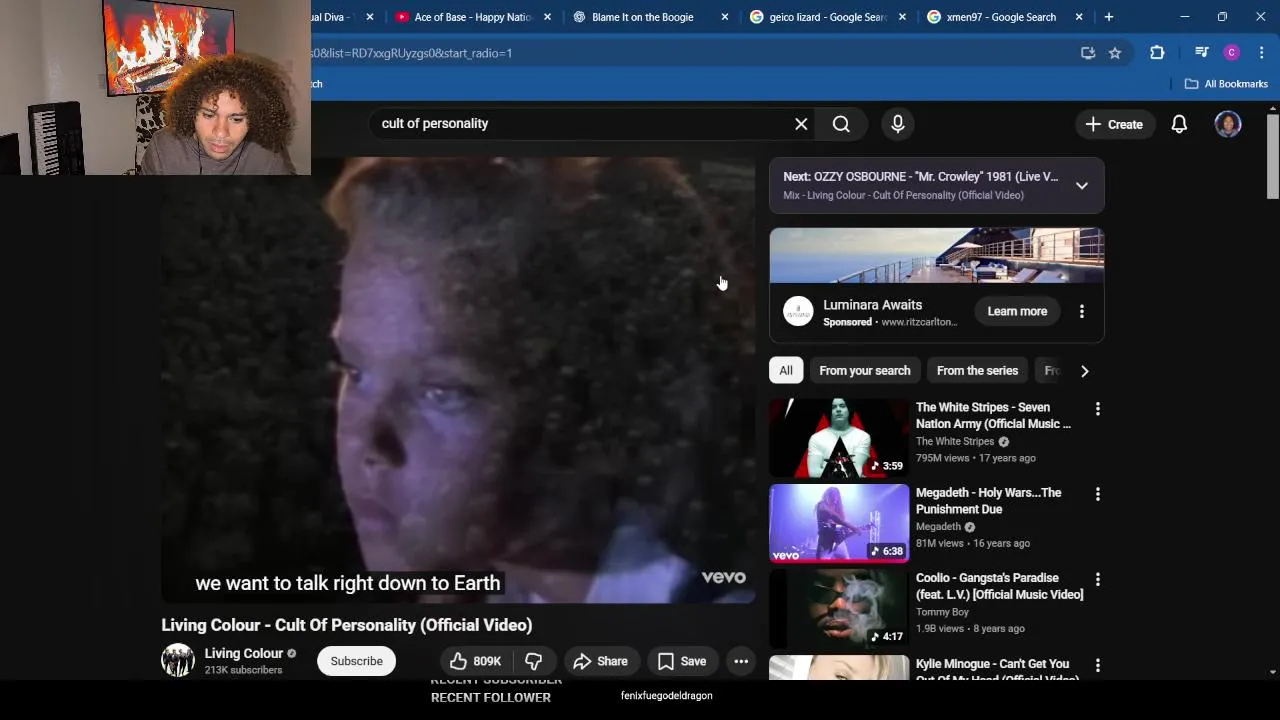Switch to Blame It on the Boogie tab
Screen dimensions: 1280x720
point(641,17)
